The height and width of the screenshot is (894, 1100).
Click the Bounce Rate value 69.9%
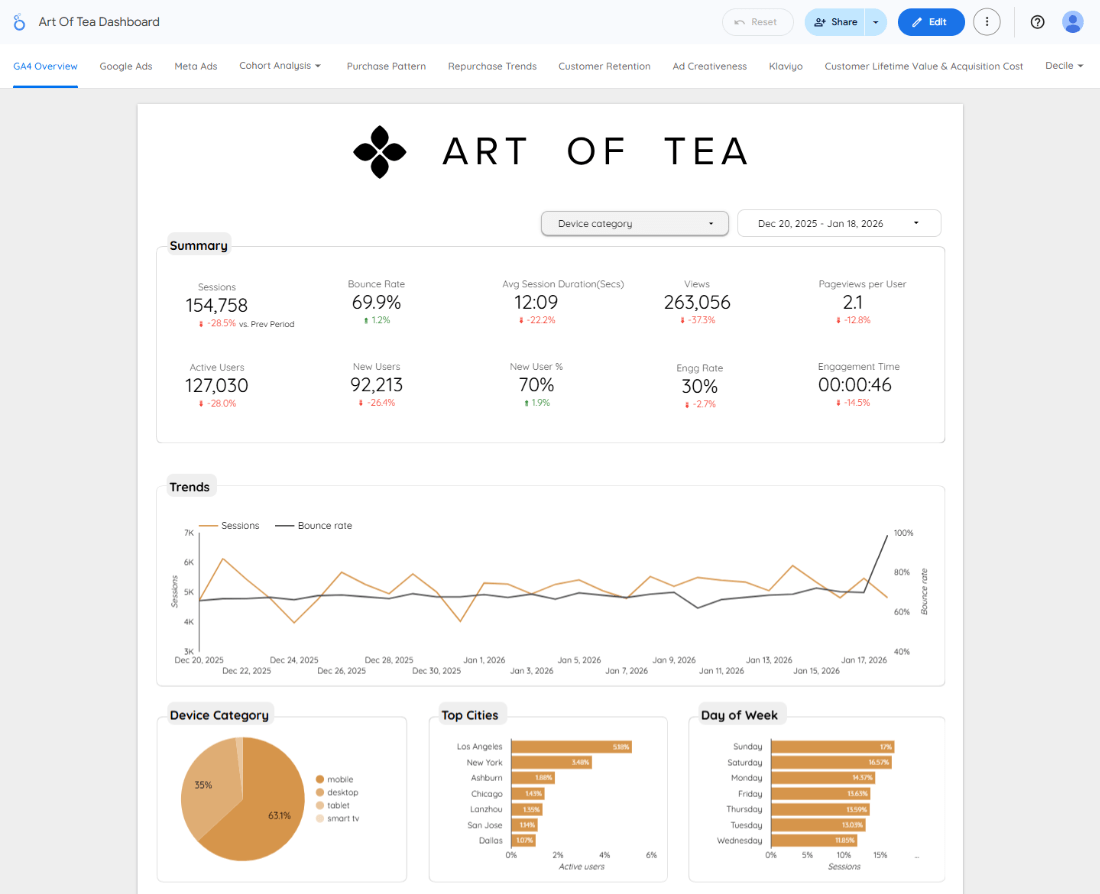click(377, 302)
